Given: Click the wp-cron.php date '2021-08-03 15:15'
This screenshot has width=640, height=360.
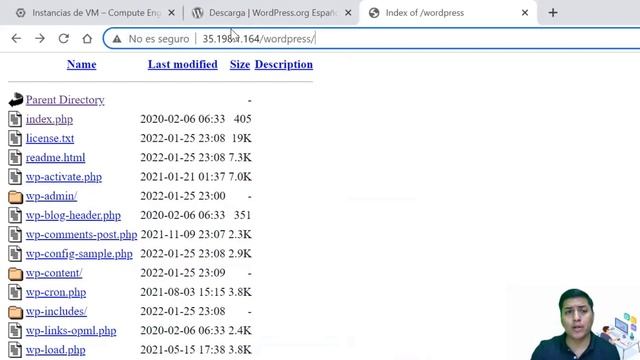Looking at the screenshot, I should tap(182, 292).
